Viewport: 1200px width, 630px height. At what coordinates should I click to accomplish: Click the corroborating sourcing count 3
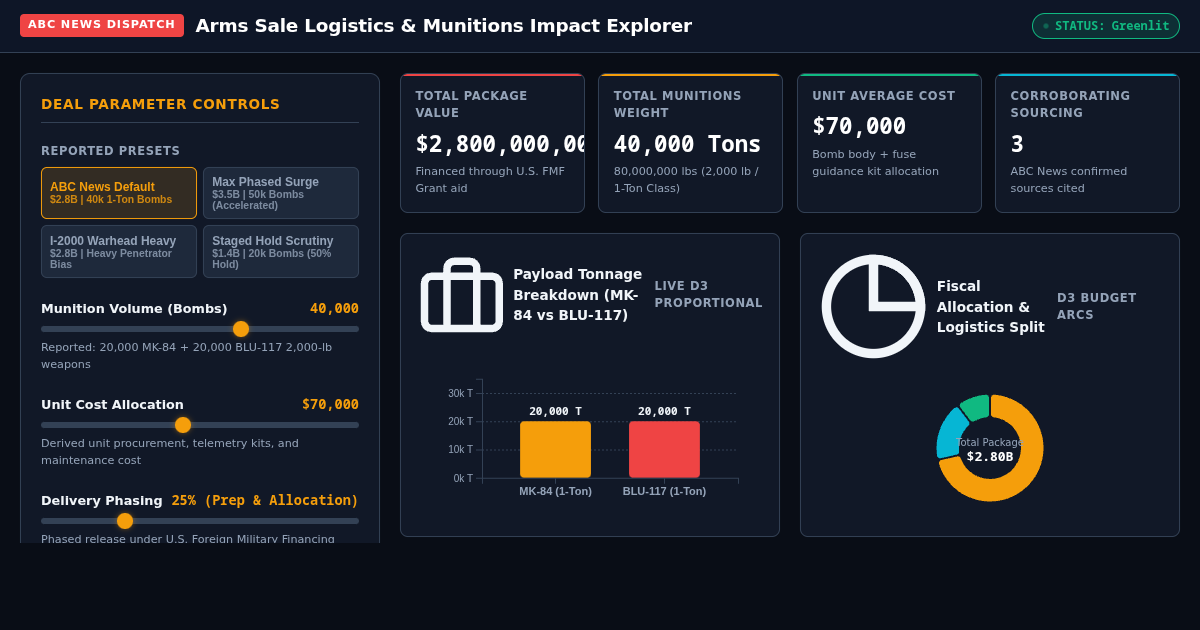pos(1017,144)
